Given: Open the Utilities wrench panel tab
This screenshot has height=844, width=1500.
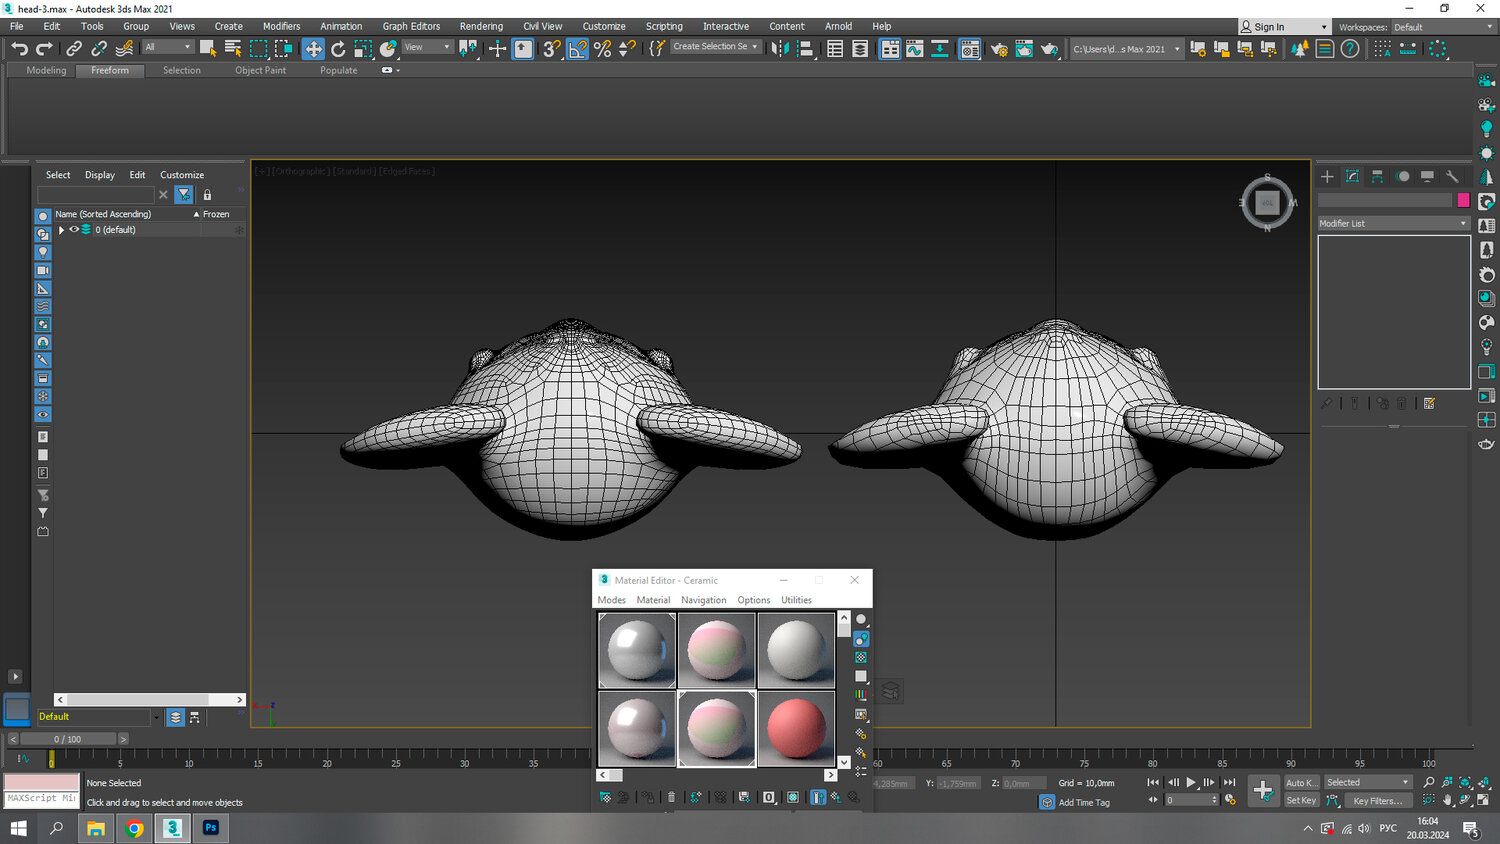Looking at the screenshot, I should pos(1452,176).
